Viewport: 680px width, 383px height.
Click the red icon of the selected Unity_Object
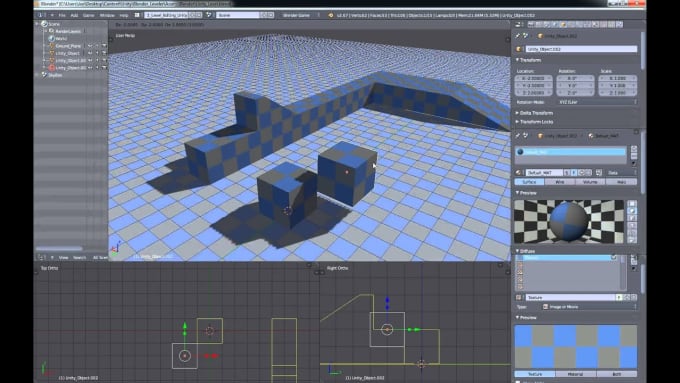[x=52, y=68]
